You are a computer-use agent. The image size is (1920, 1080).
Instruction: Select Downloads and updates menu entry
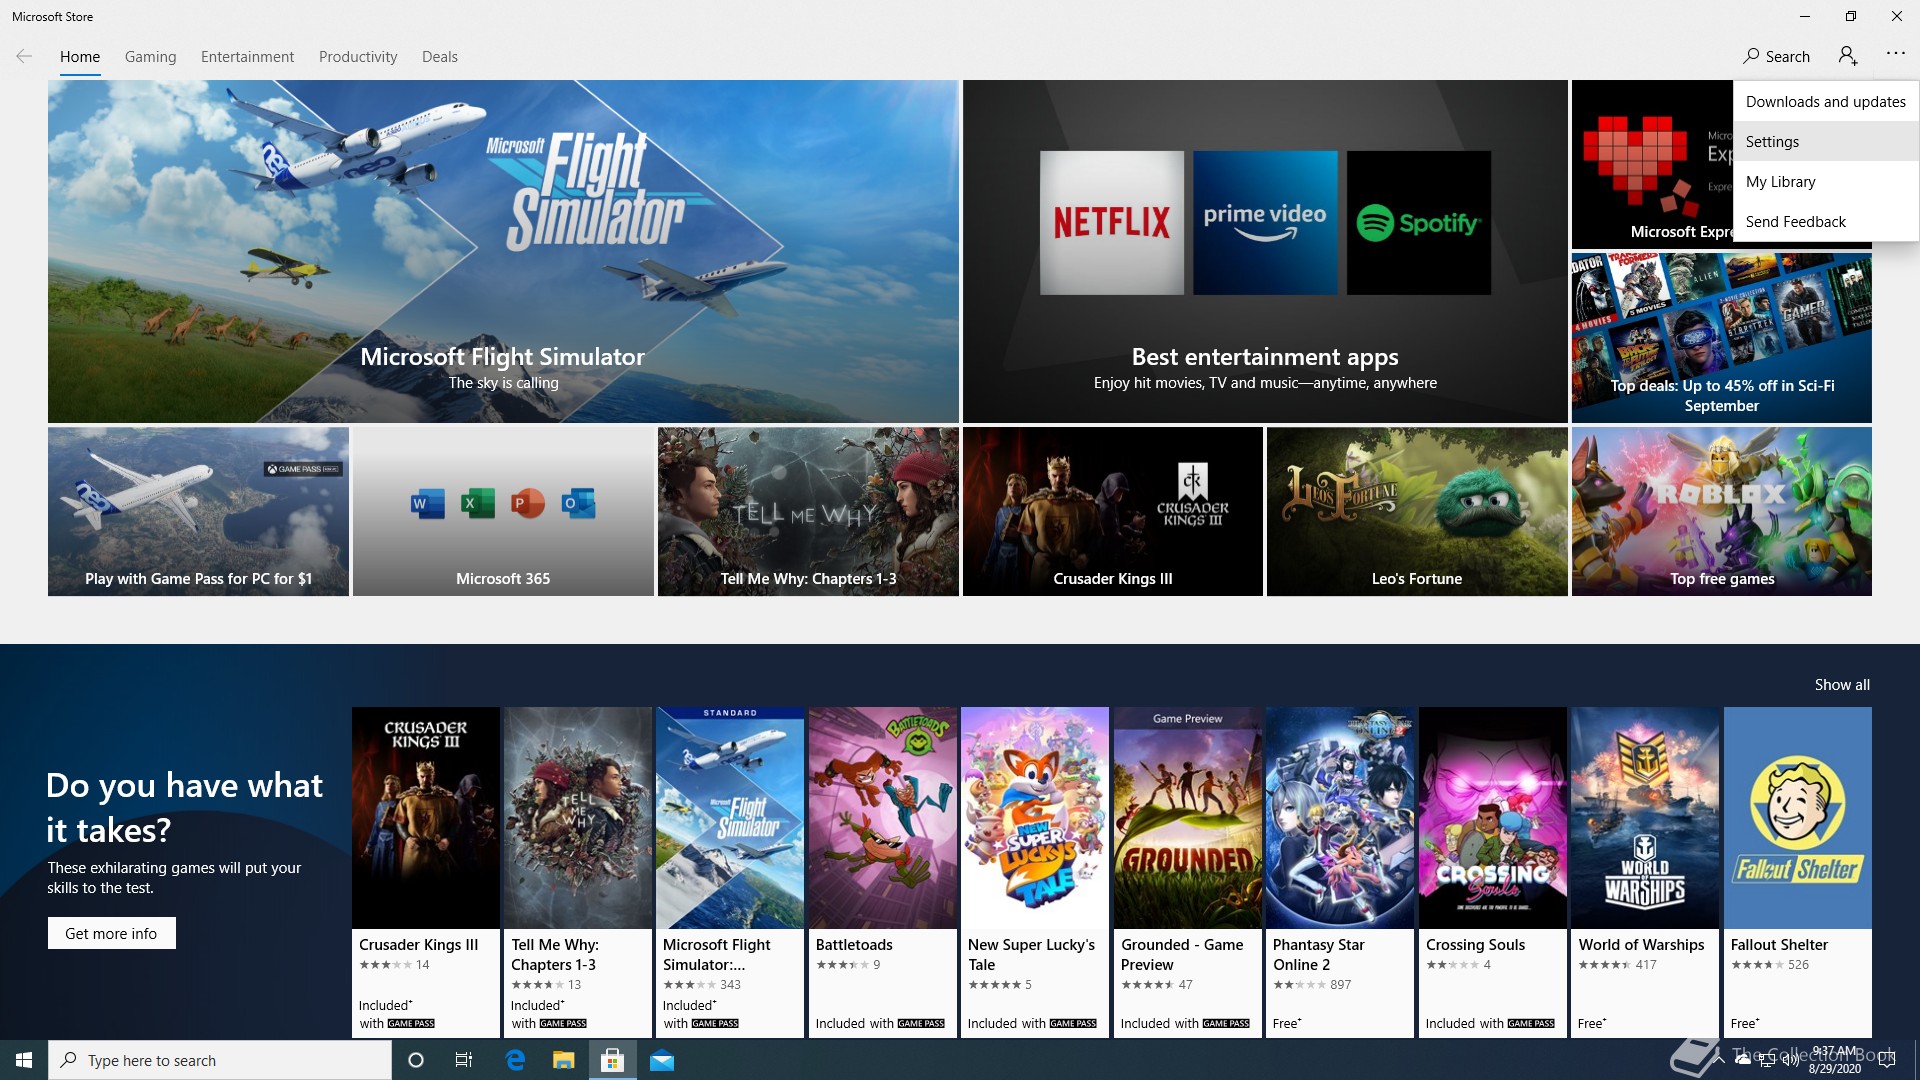[x=1826, y=101]
